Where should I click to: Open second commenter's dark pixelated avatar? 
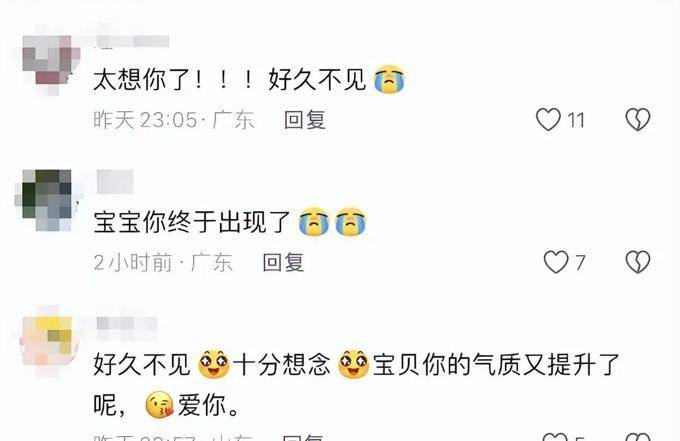(47, 200)
